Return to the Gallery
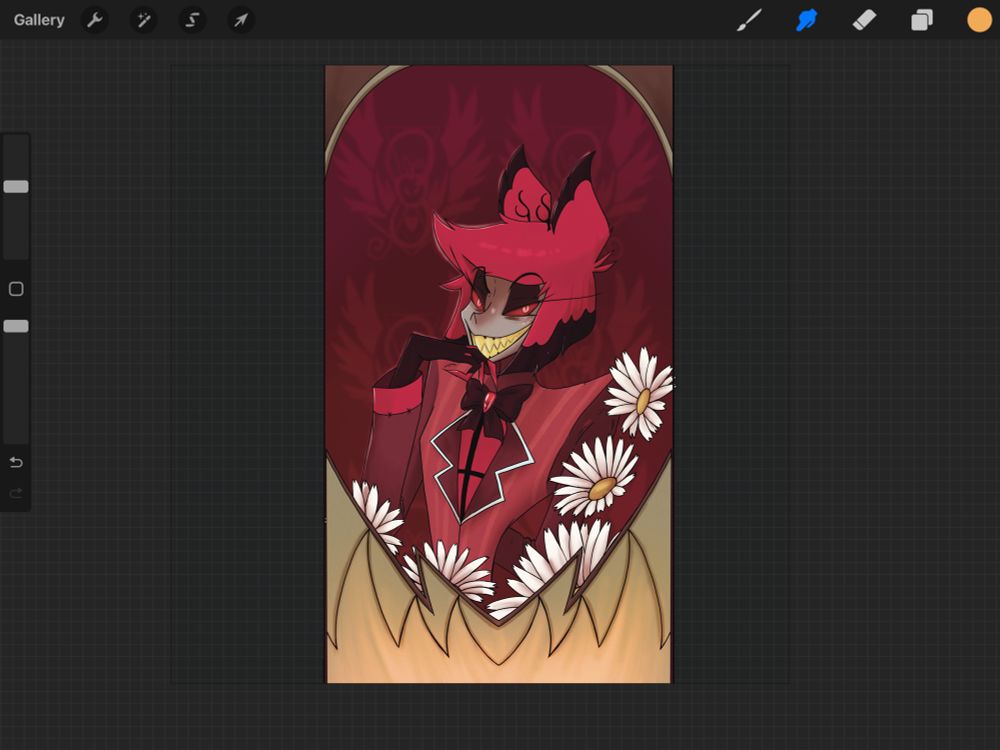The width and height of the screenshot is (1000, 750). pos(39,20)
